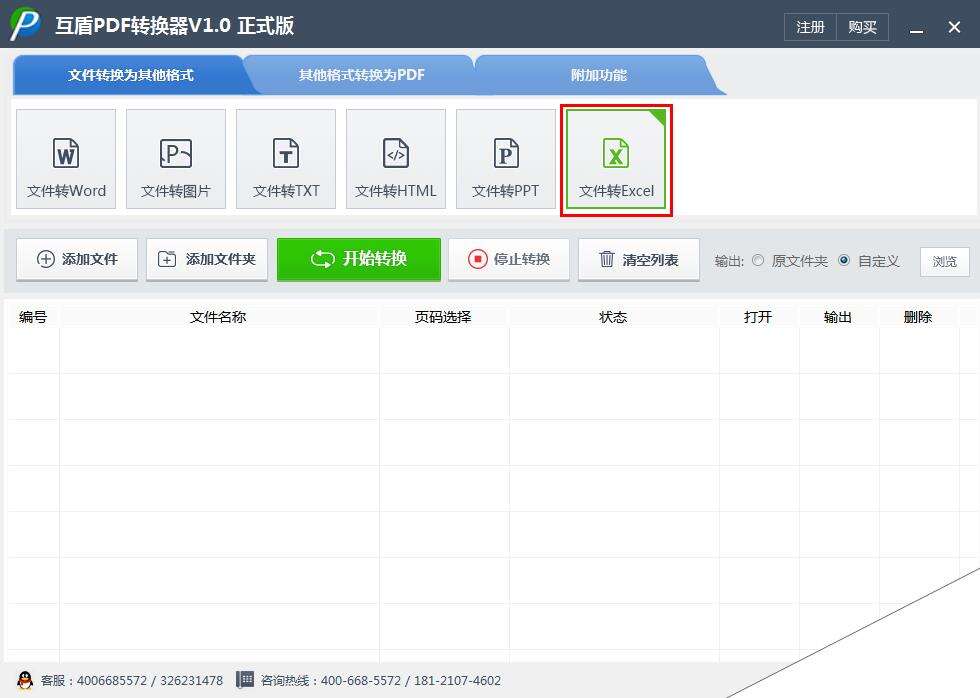
Task: Select the 文件转Word conversion icon
Action: 66,159
